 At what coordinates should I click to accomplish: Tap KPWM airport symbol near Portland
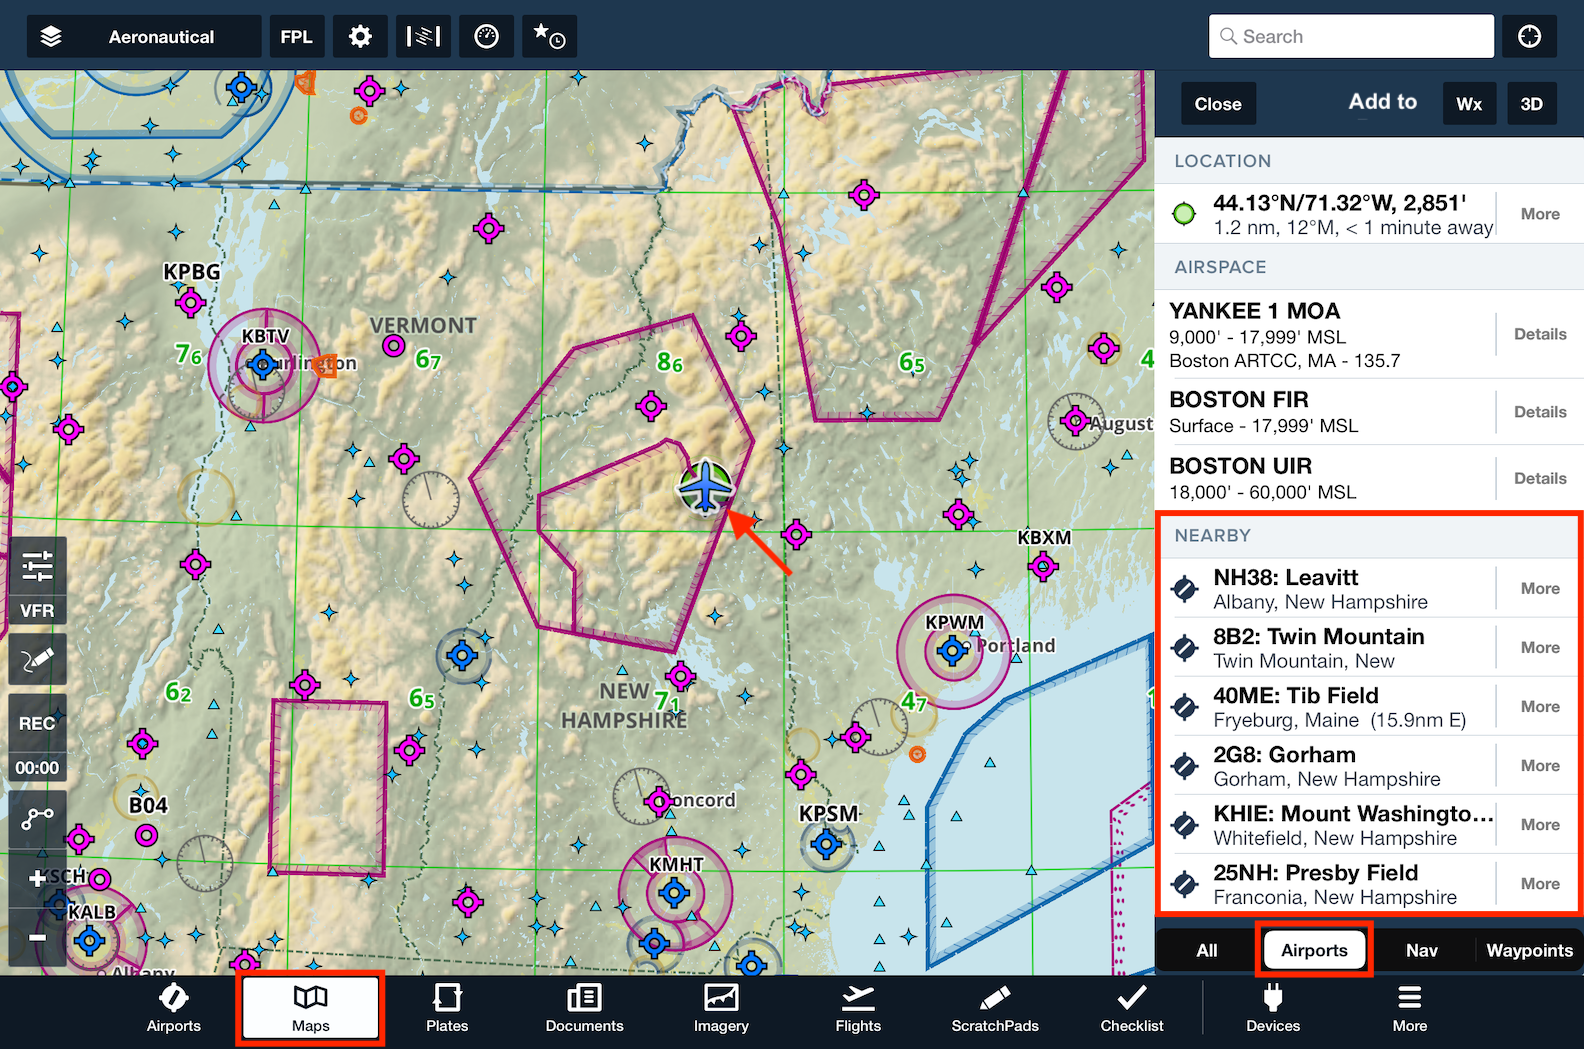pos(952,652)
